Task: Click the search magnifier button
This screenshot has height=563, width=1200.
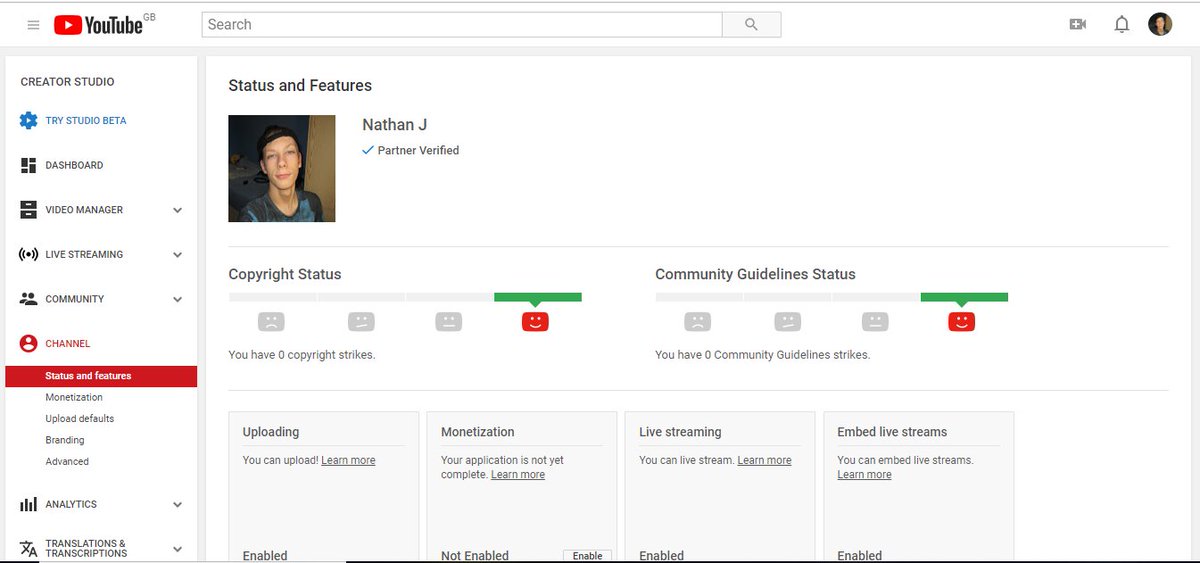Action: point(751,25)
